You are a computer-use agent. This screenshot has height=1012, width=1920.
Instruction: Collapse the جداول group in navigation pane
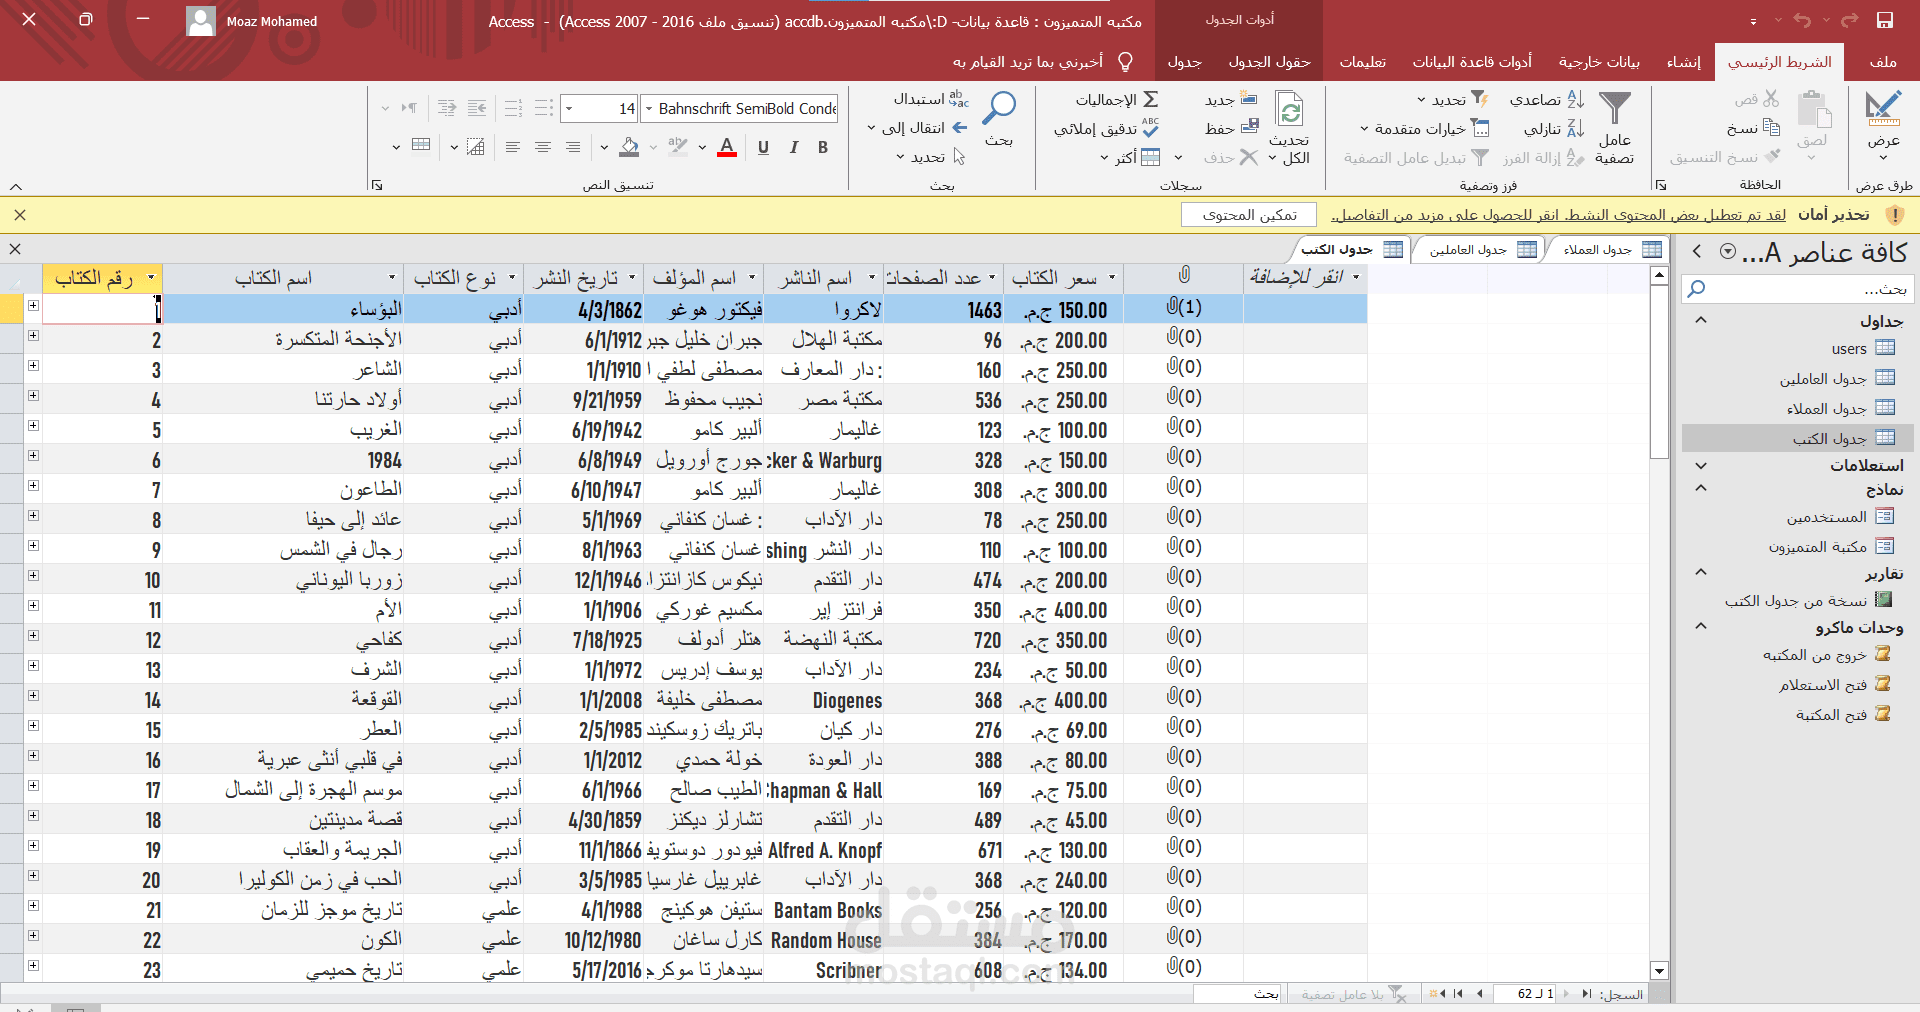(x=1701, y=320)
